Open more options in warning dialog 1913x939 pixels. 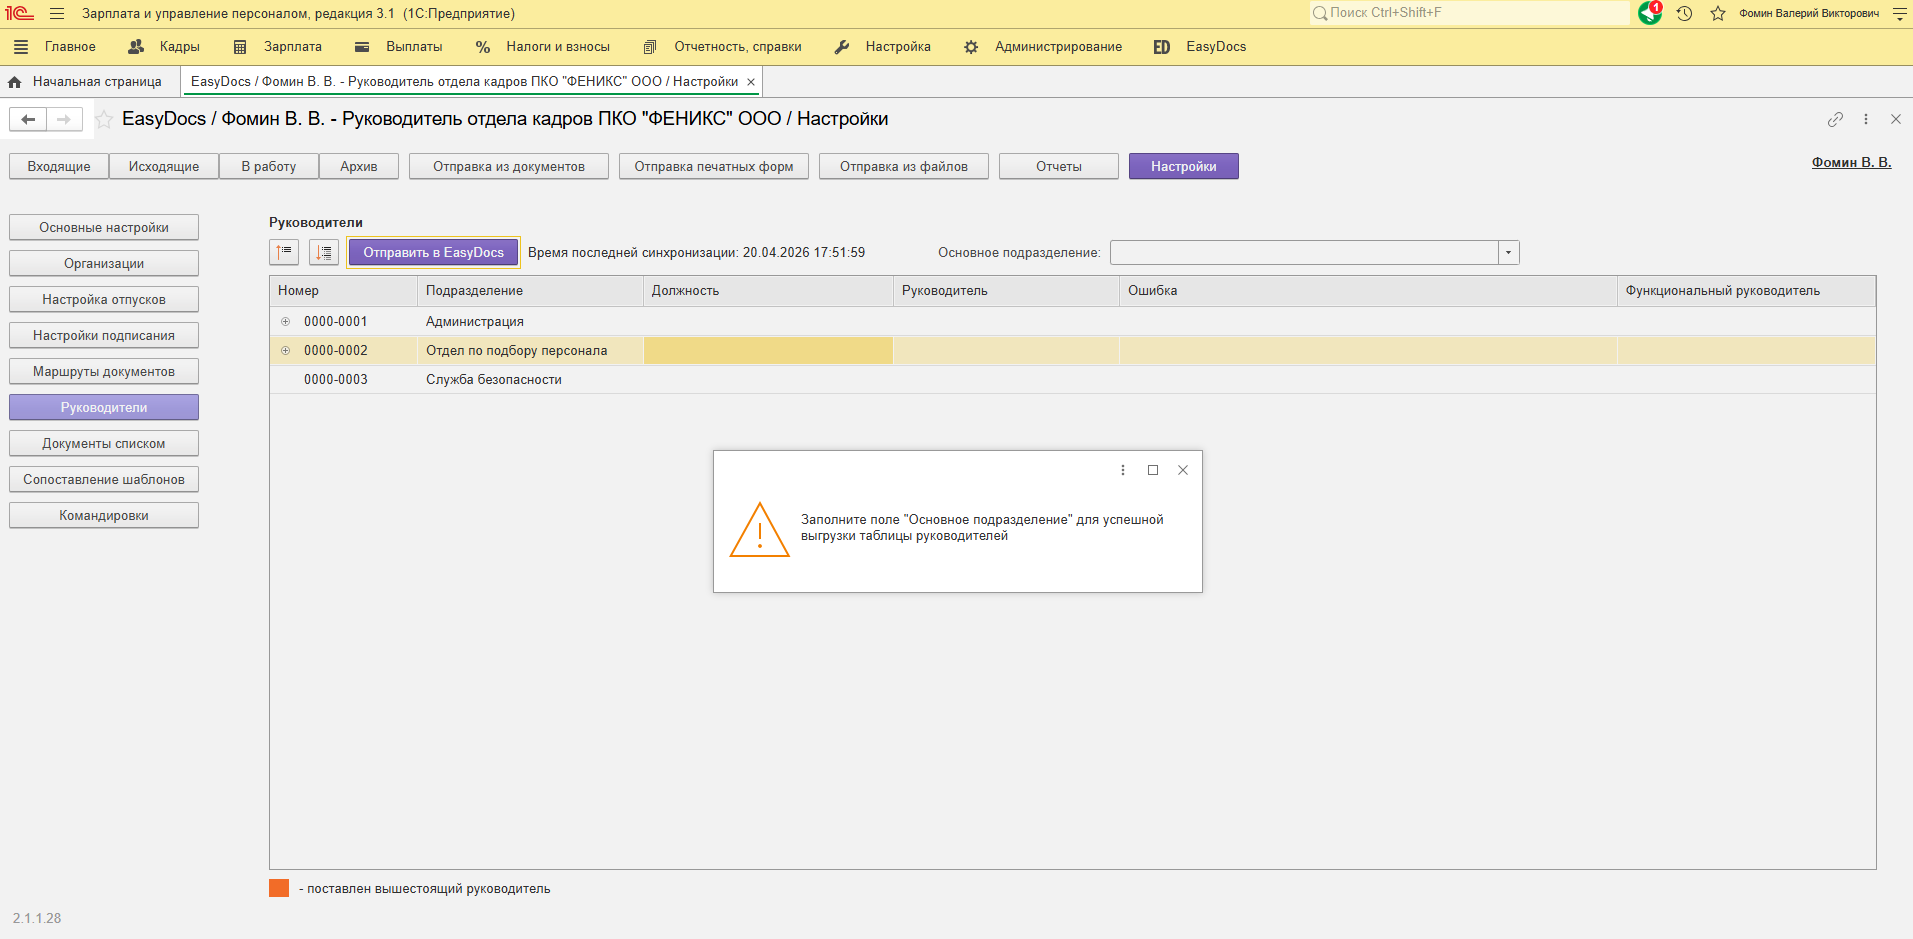click(1123, 470)
